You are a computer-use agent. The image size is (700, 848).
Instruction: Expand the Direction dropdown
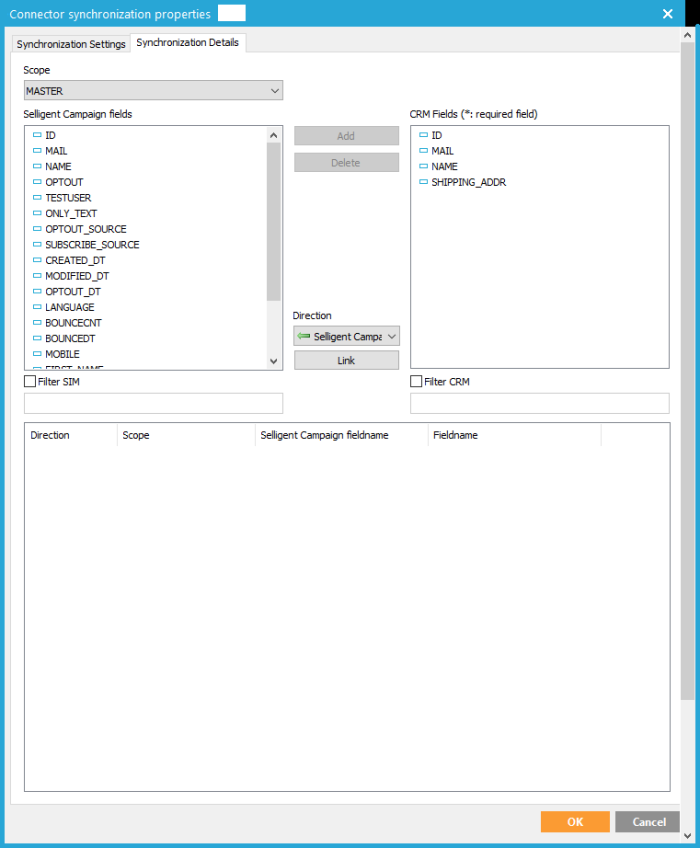pyautogui.click(x=346, y=337)
